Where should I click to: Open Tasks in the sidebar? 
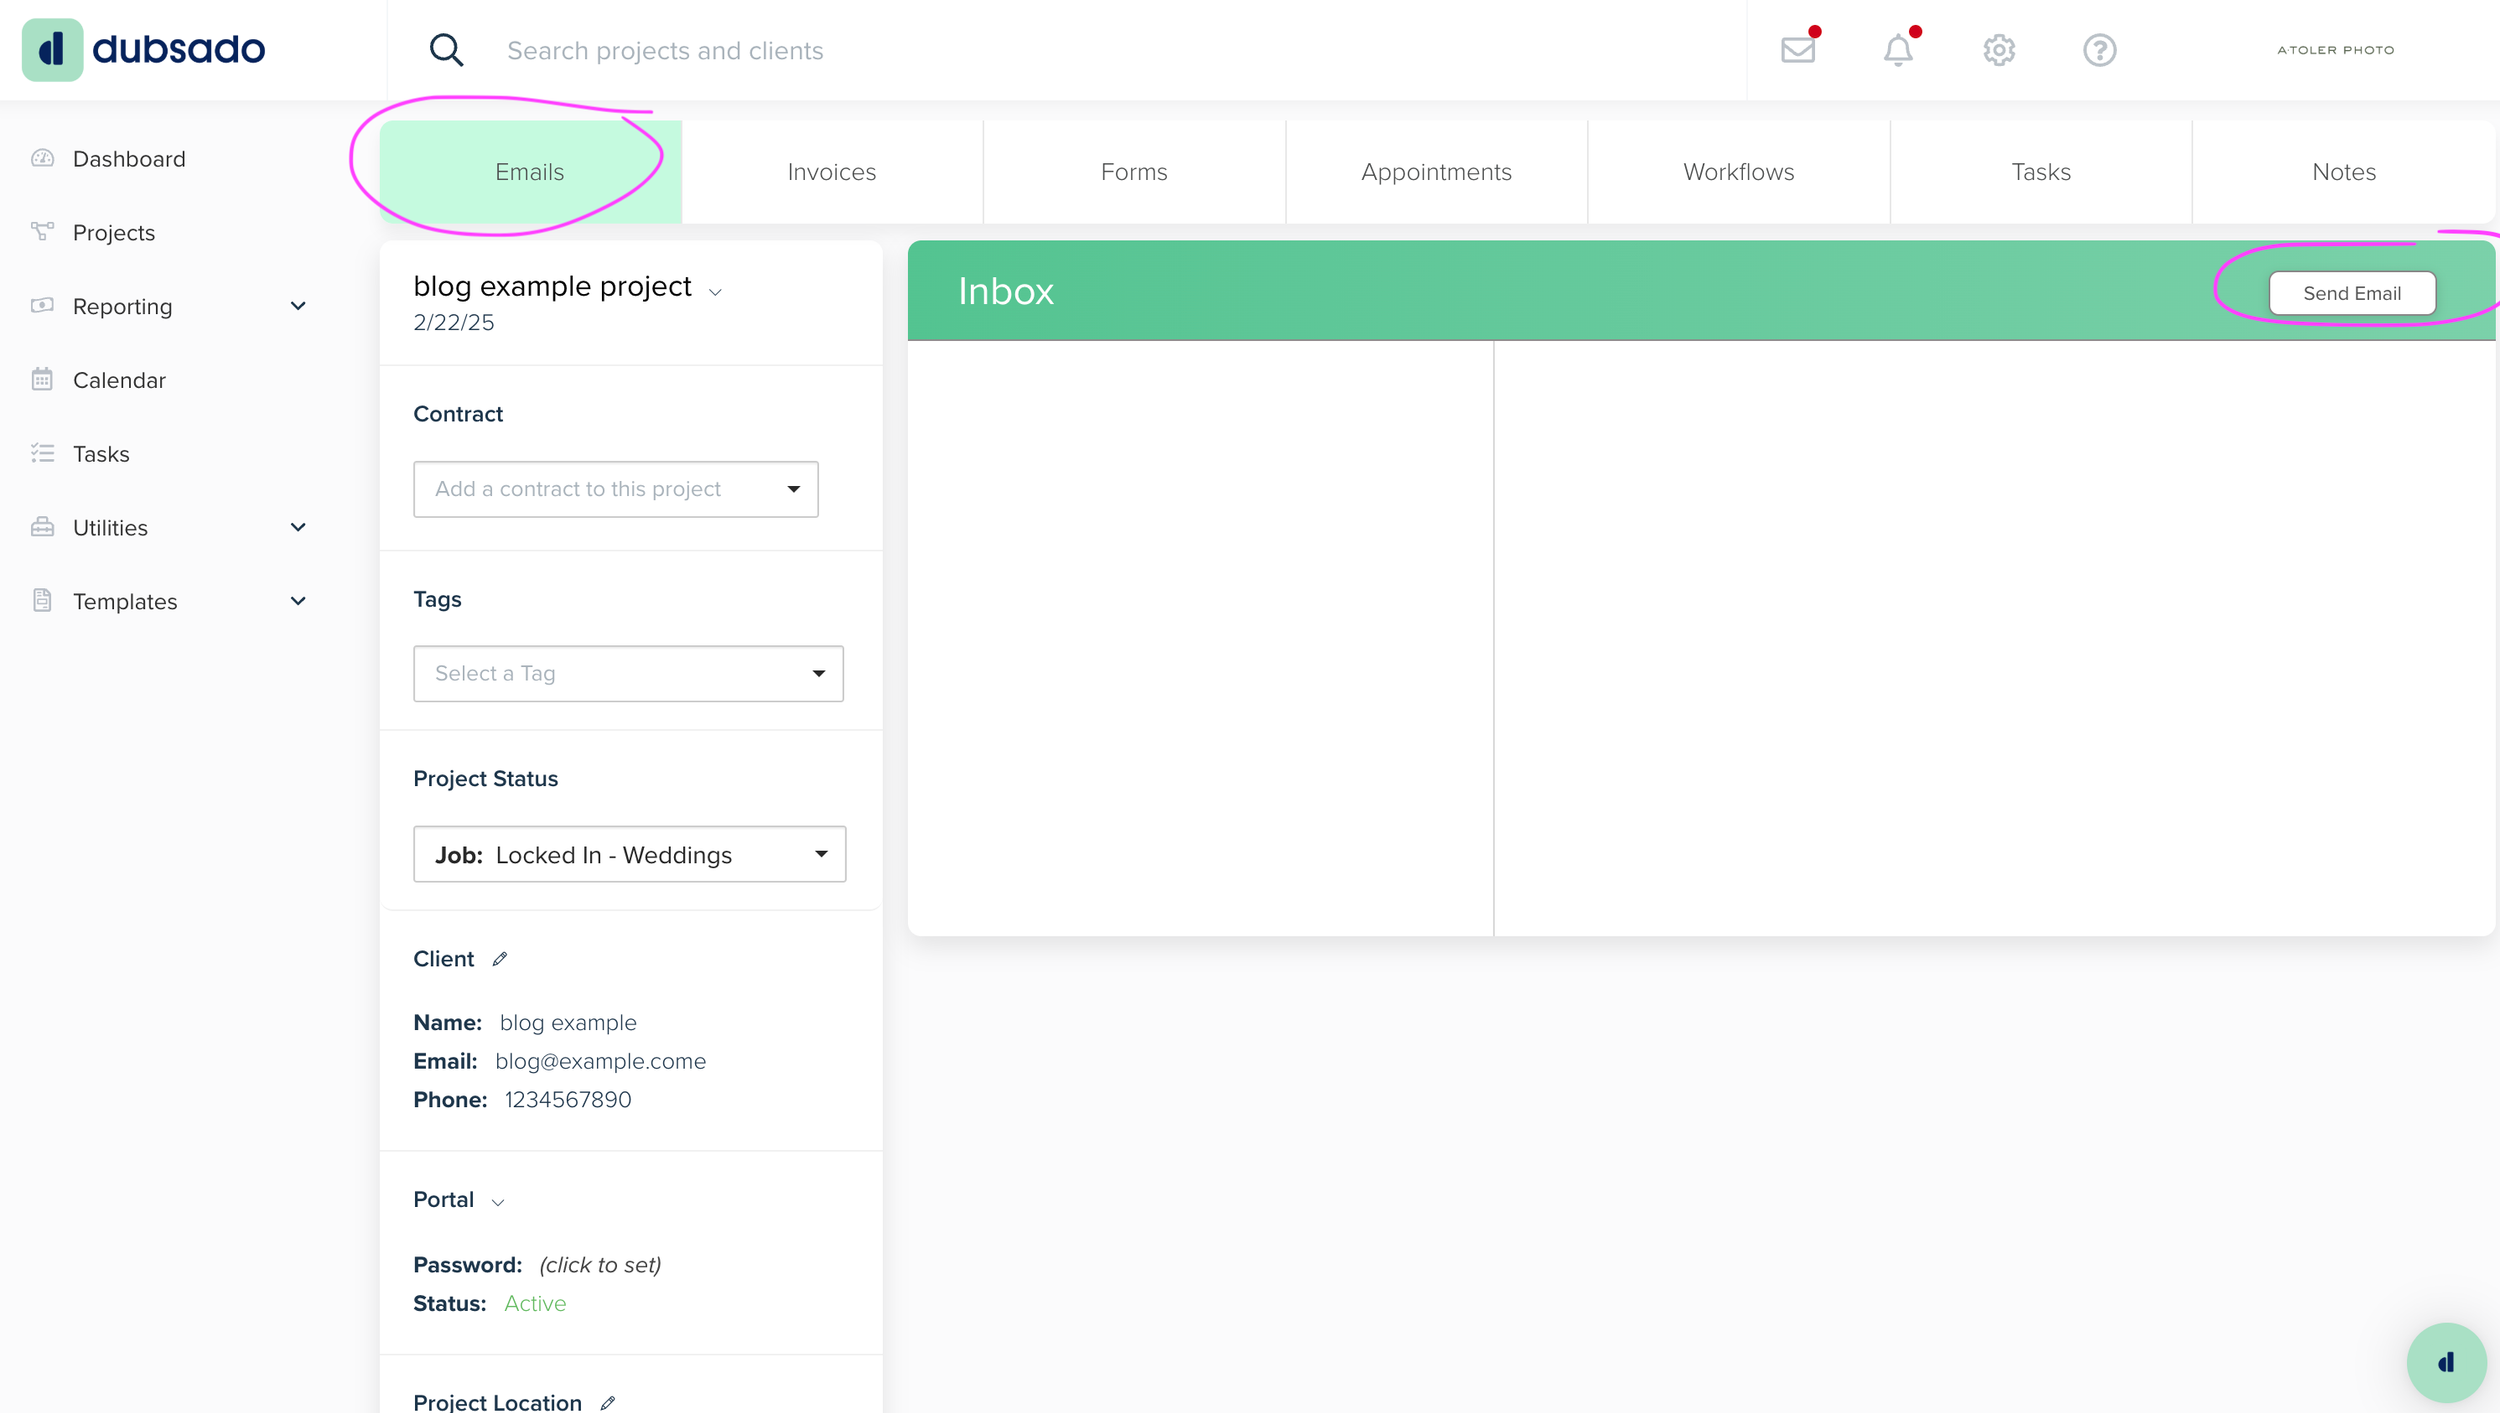tap(101, 454)
